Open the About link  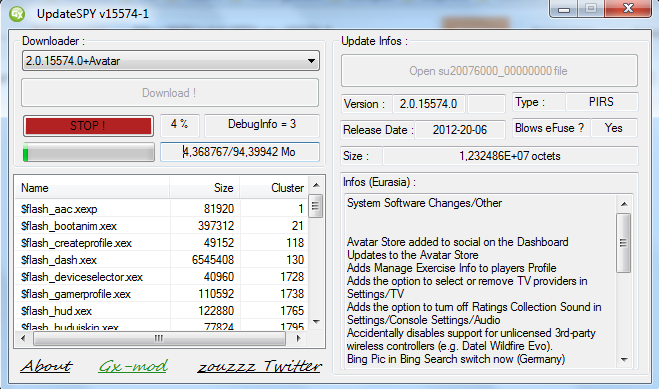point(46,366)
